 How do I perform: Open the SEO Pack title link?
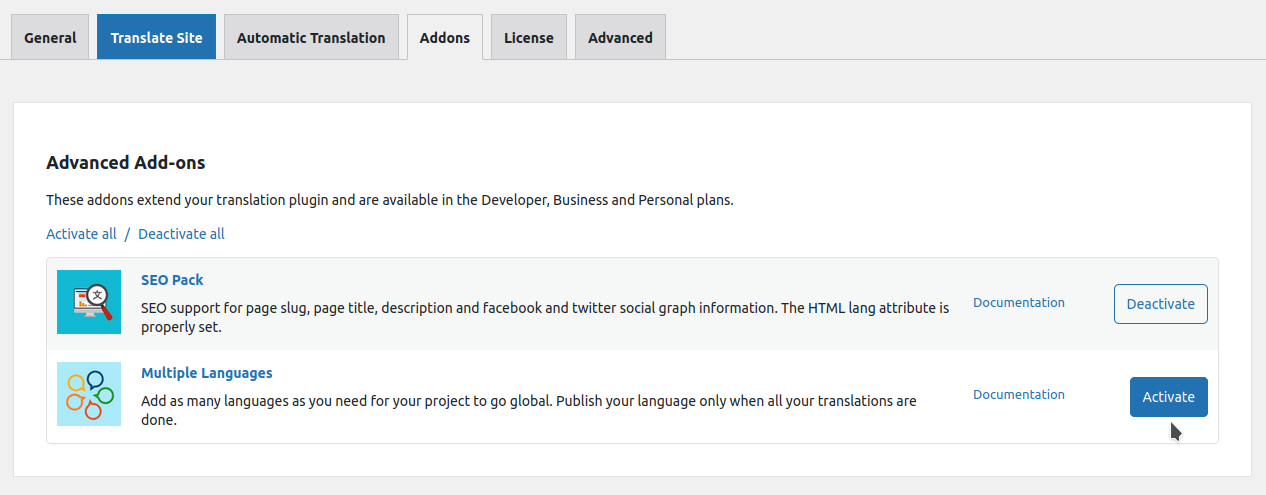point(172,280)
